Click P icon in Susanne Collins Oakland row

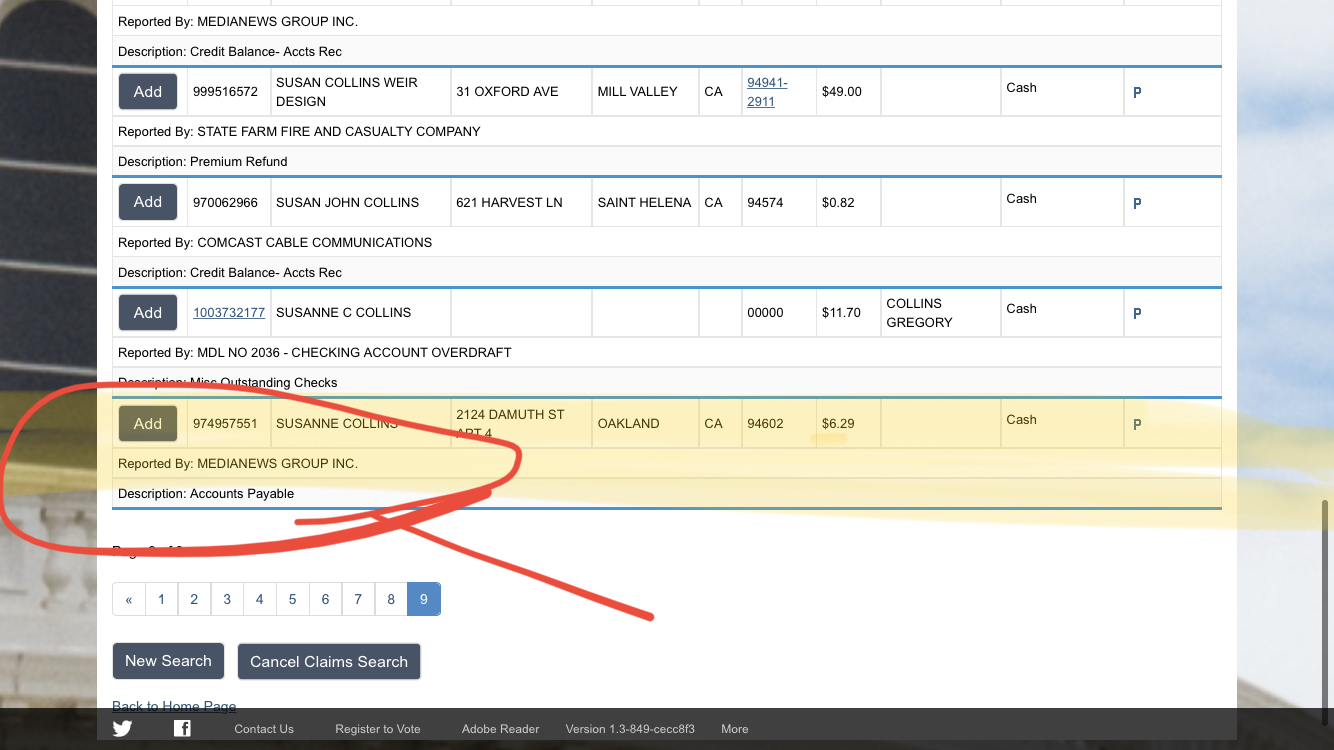(x=1137, y=424)
